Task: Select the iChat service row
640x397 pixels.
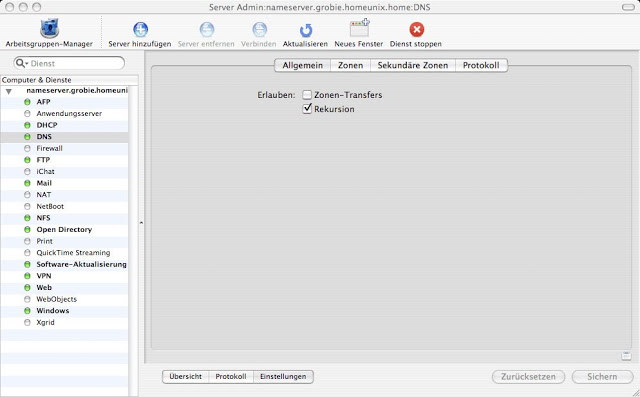Action: tap(64, 171)
